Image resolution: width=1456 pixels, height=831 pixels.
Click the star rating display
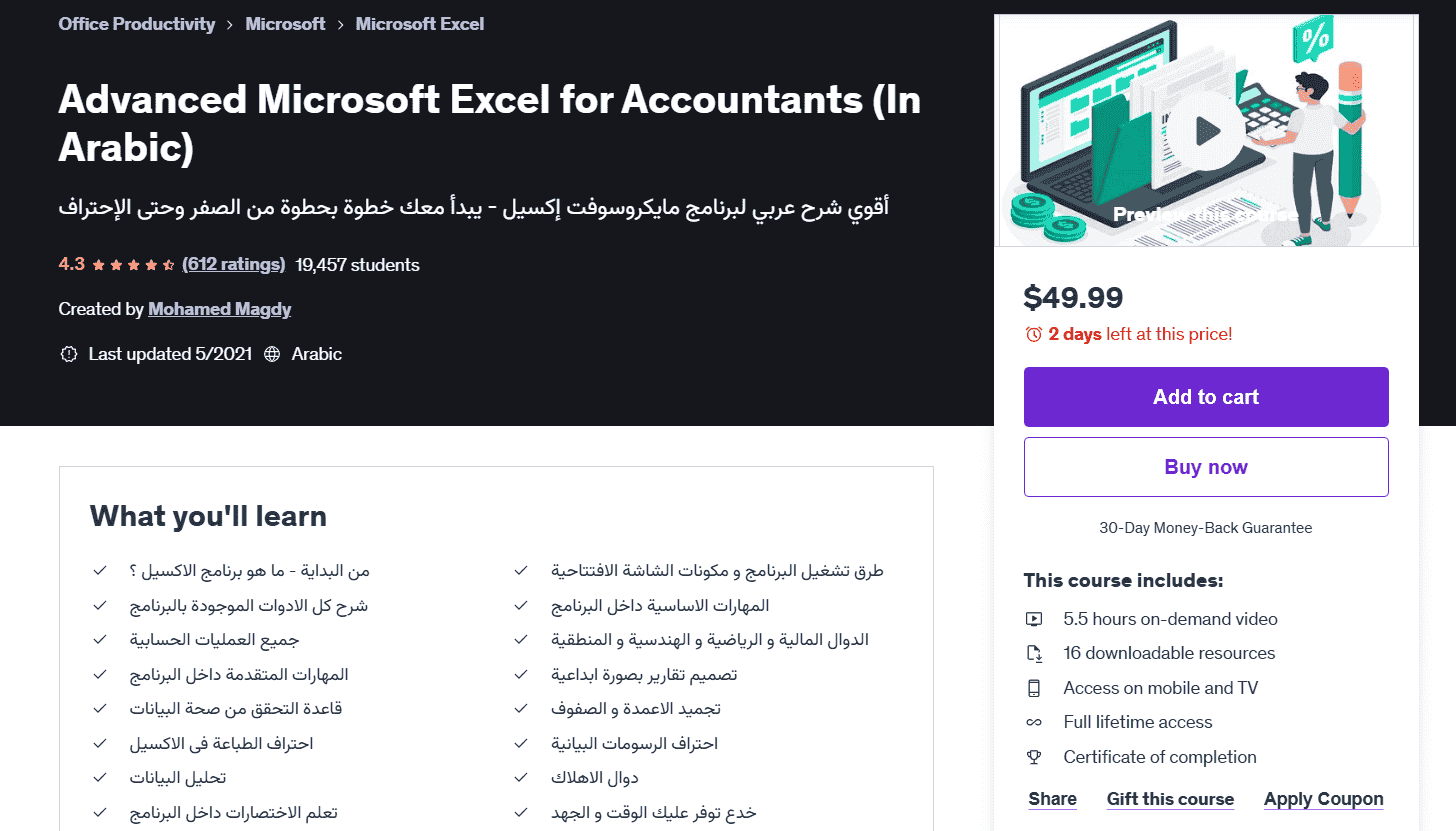[x=133, y=265]
